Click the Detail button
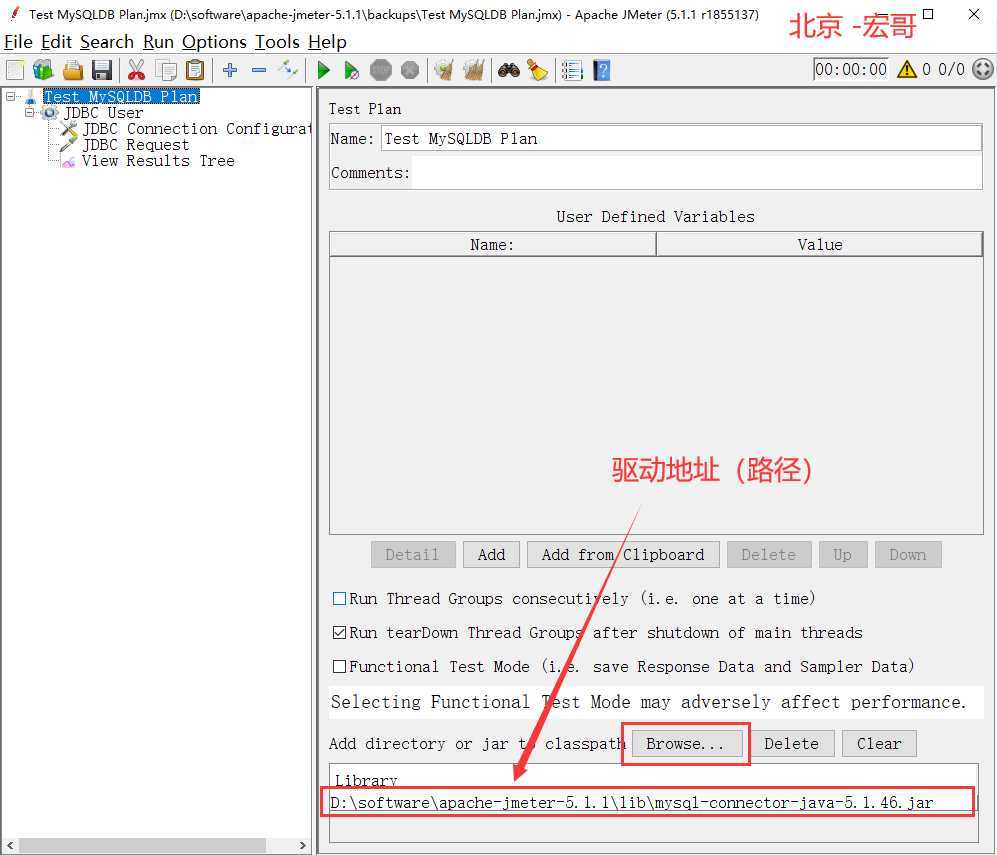This screenshot has width=997, height=855. (x=413, y=555)
